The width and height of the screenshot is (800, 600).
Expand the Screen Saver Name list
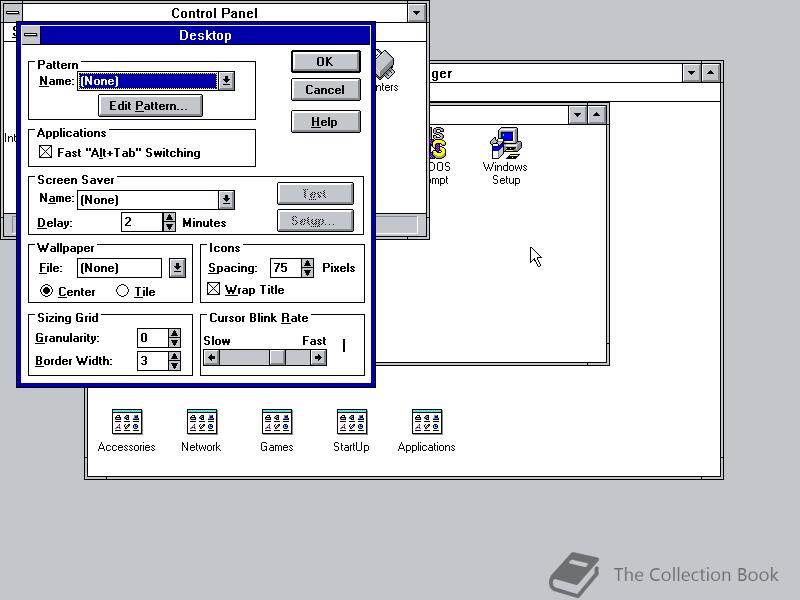(224, 199)
